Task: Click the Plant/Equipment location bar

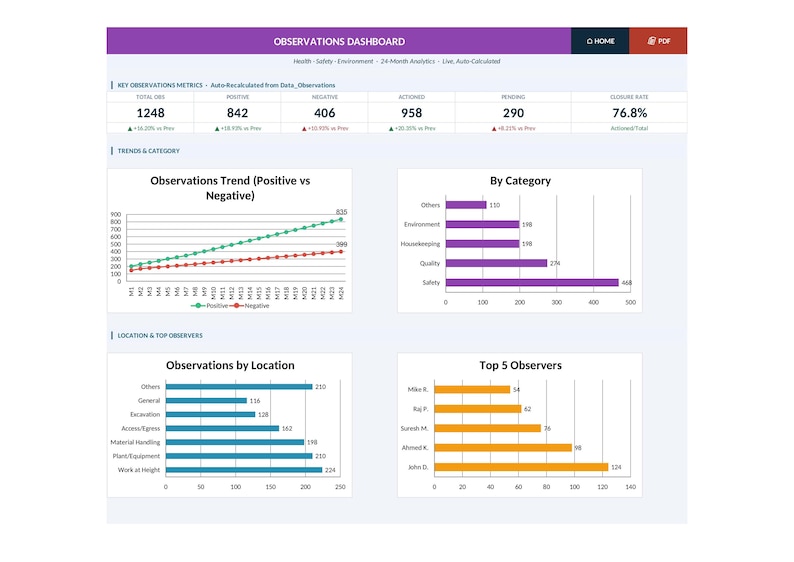Action: 239,456
